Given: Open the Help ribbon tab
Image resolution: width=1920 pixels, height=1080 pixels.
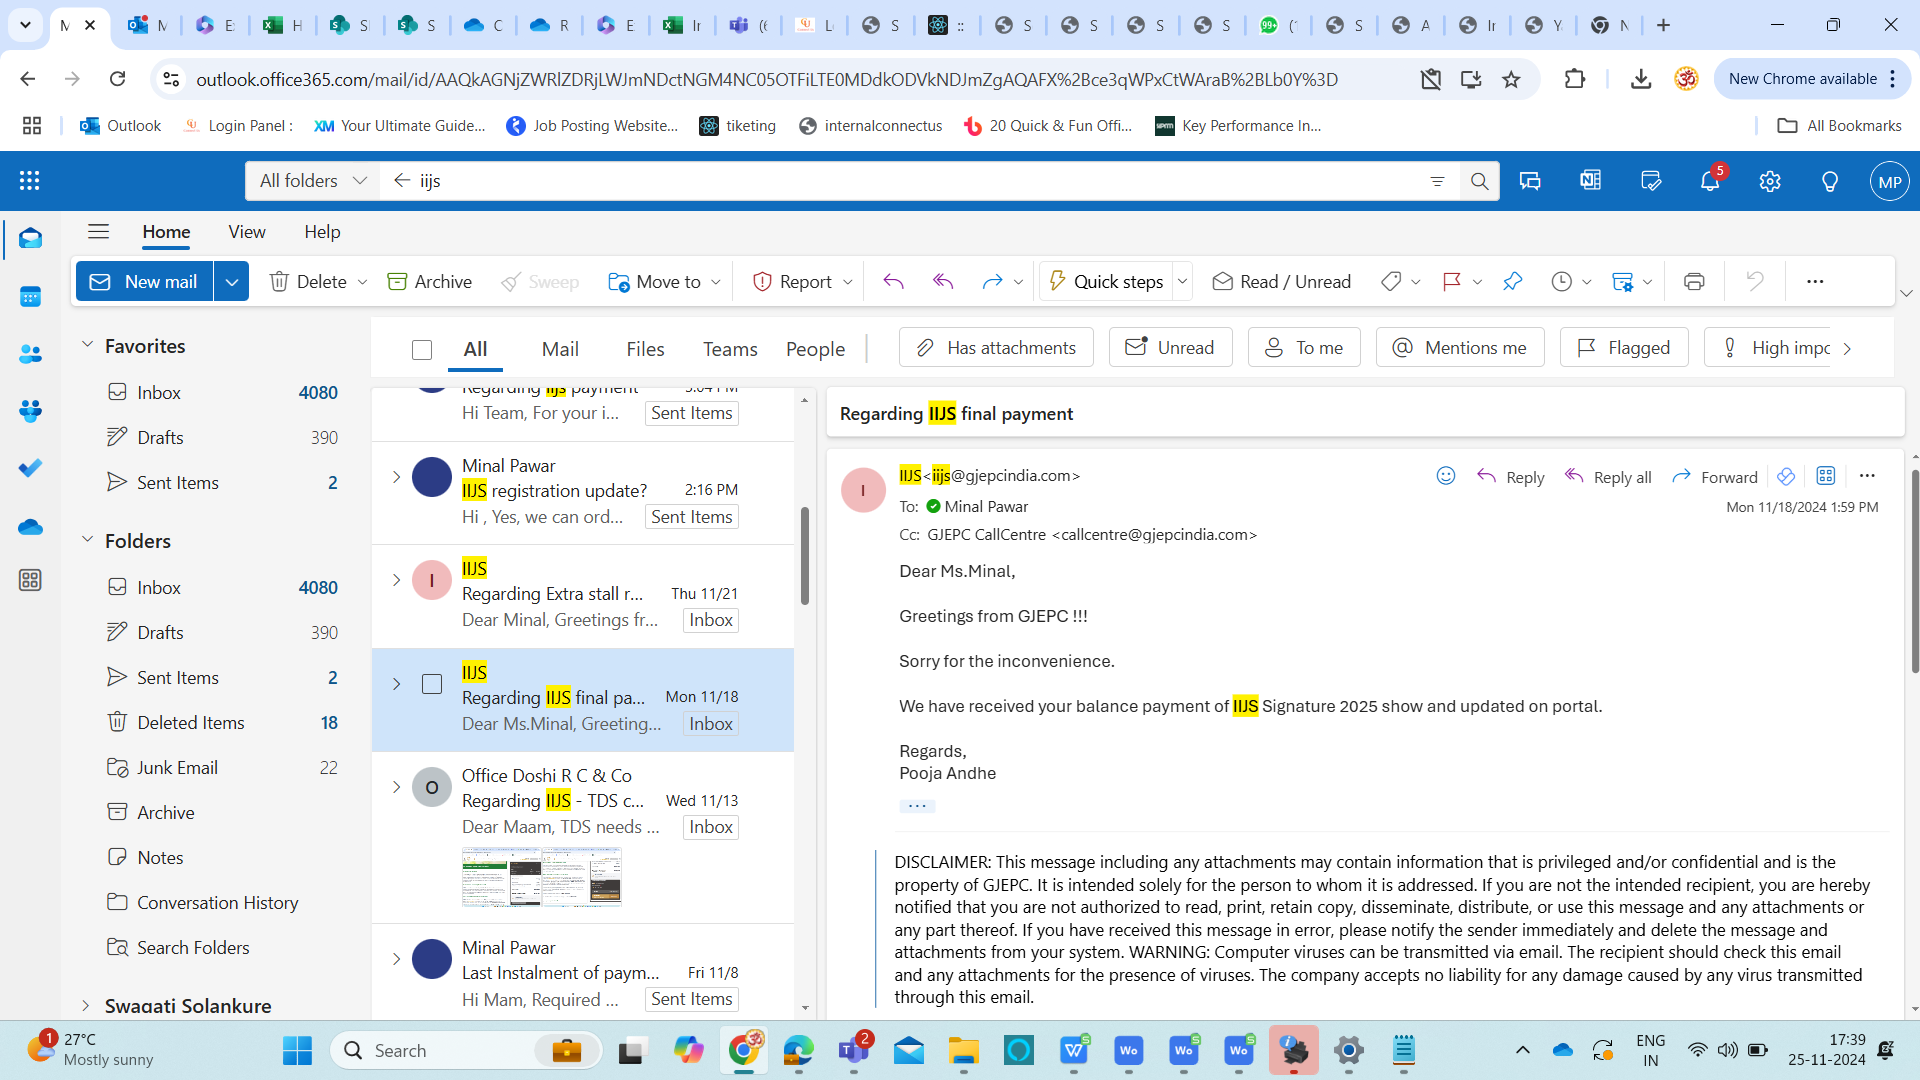Looking at the screenshot, I should coord(322,232).
